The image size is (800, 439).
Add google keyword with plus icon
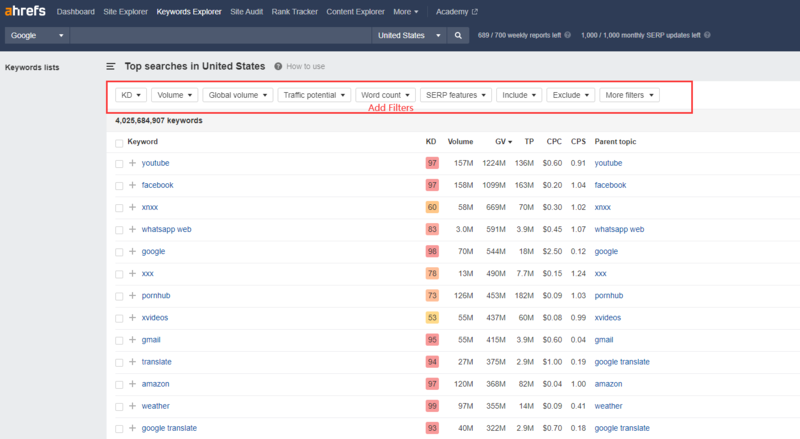pyautogui.click(x=133, y=251)
